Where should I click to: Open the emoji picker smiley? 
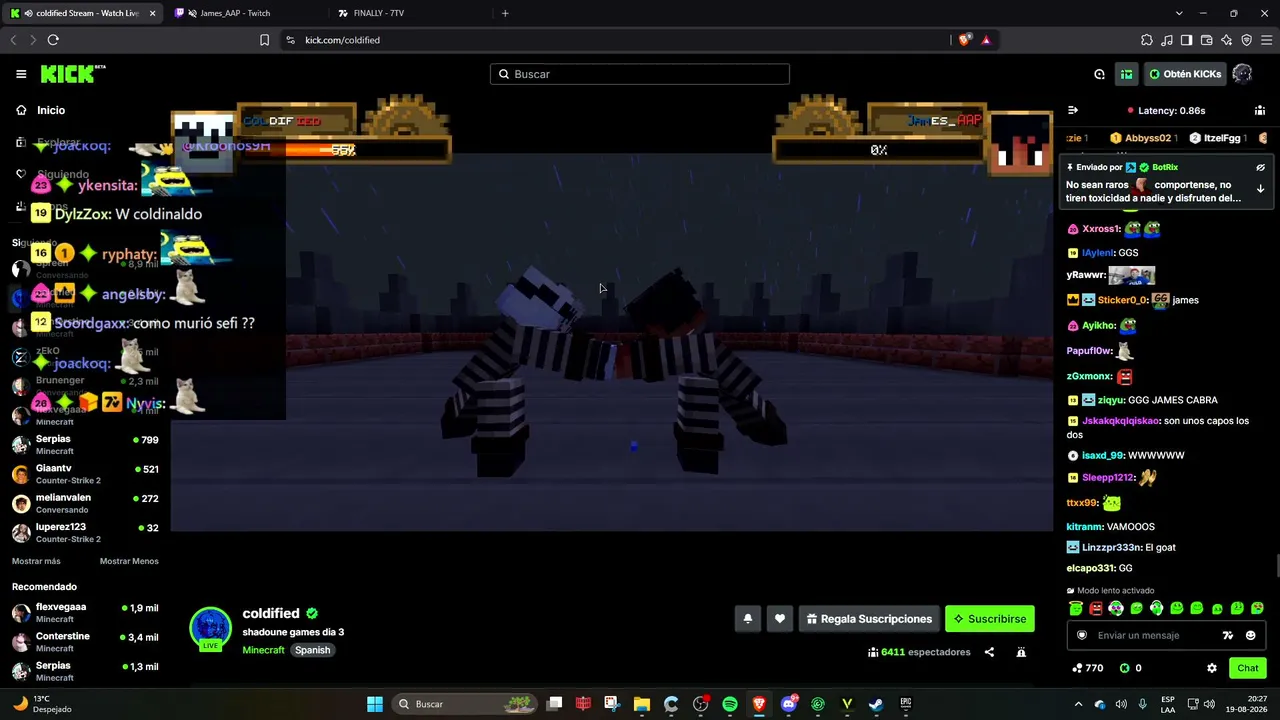click(x=1250, y=635)
